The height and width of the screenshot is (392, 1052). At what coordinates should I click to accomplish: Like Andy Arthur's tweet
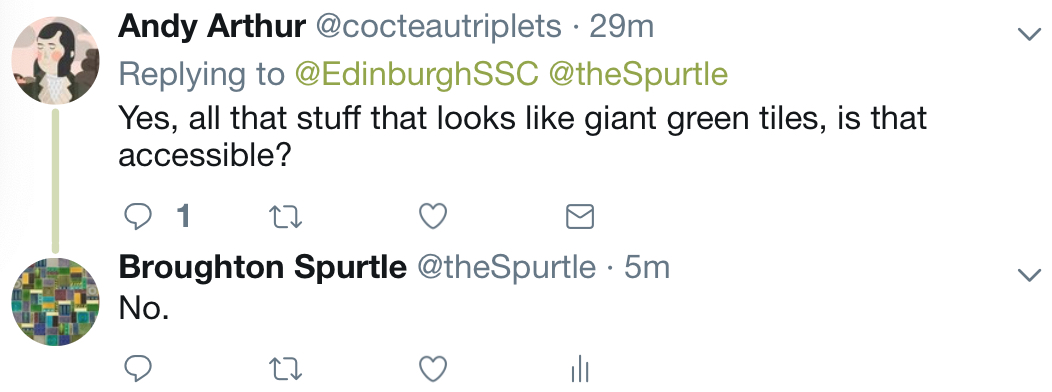coord(433,217)
